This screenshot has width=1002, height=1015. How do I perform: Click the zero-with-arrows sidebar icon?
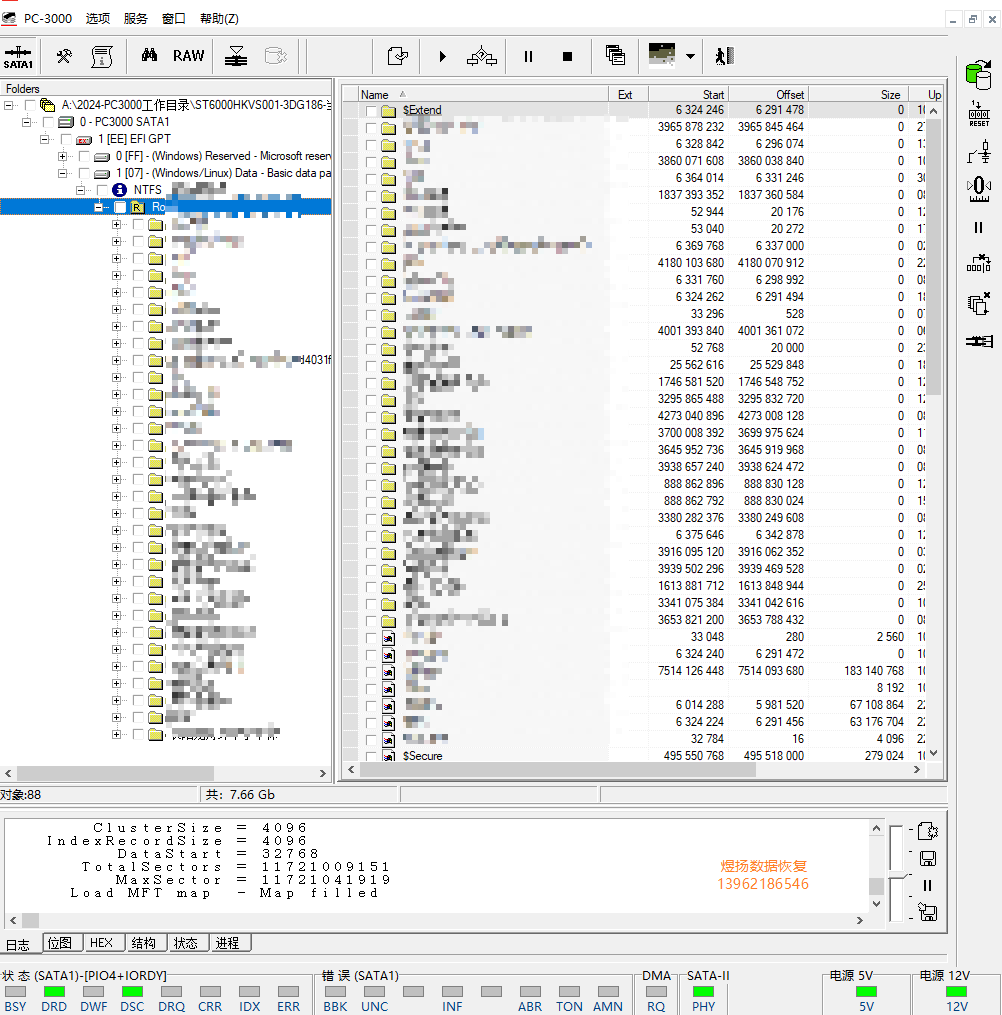(x=979, y=189)
